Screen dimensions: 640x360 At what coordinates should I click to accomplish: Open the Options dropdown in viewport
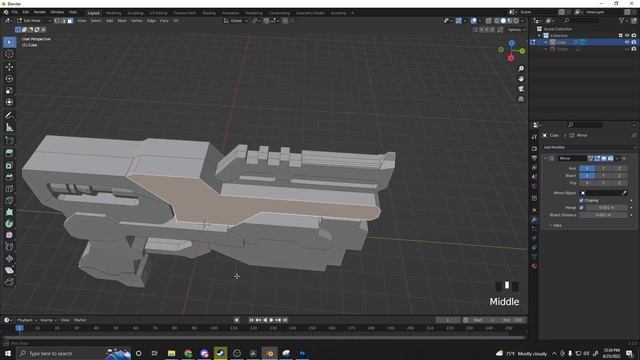[x=516, y=30]
